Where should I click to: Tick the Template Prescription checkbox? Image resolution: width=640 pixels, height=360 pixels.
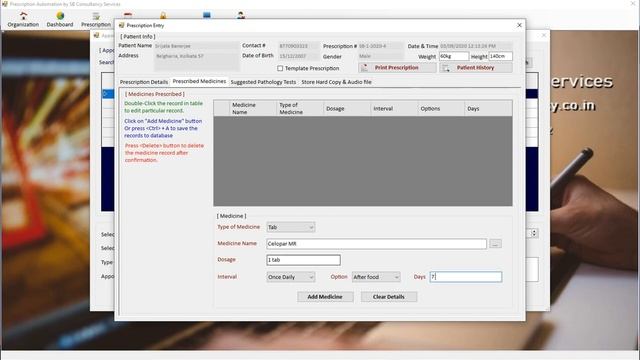280,69
